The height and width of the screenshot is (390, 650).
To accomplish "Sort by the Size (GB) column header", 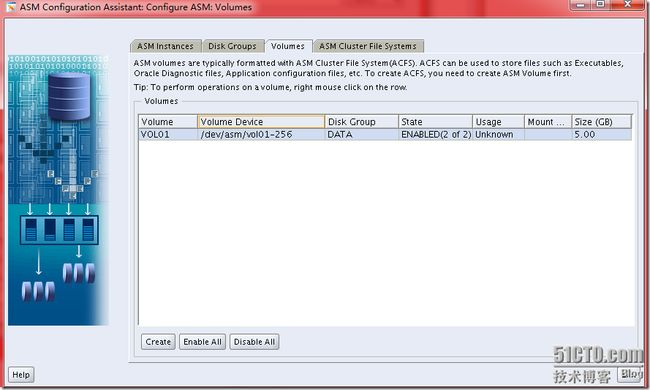I will [601, 122].
